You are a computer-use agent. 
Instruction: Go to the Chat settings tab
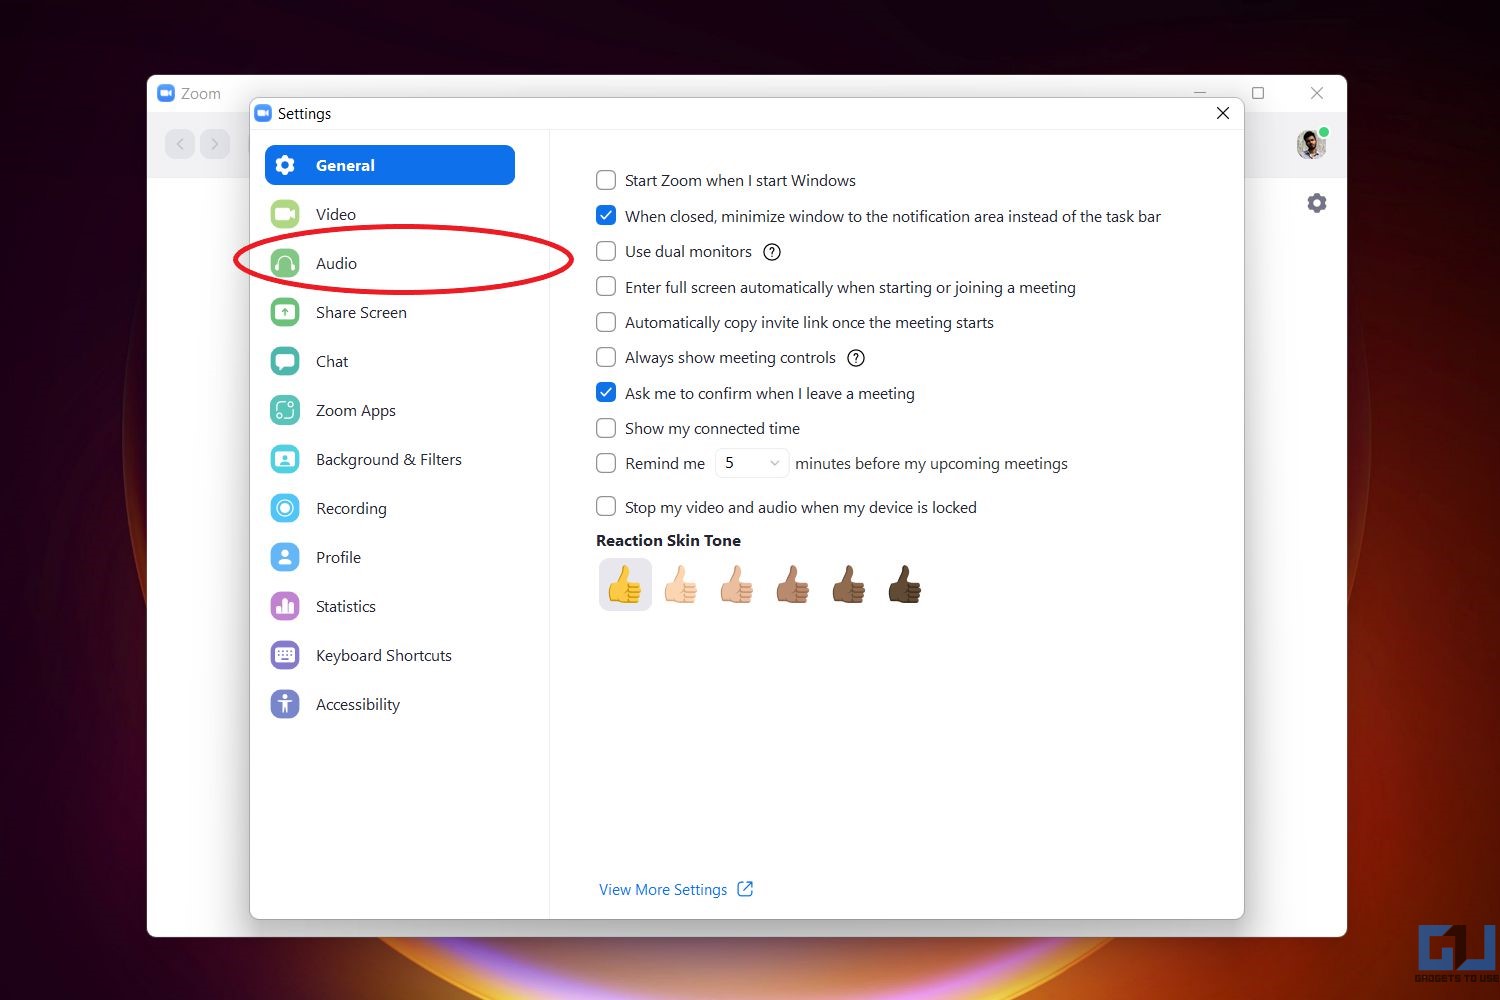pyautogui.click(x=390, y=361)
